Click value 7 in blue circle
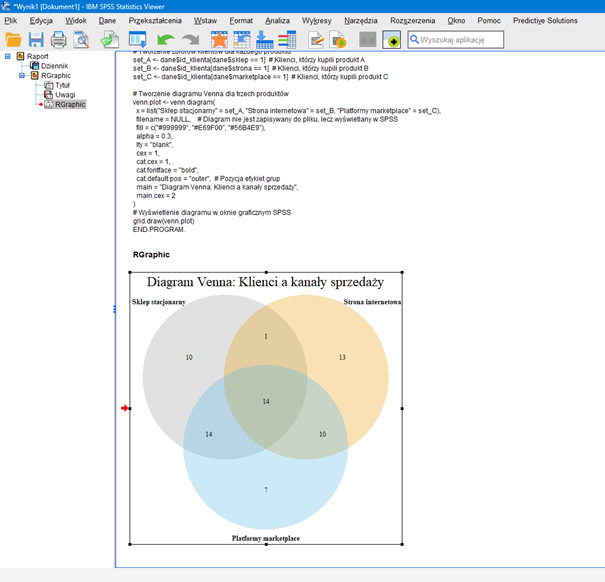Viewport: 605px width, 582px height. point(266,490)
